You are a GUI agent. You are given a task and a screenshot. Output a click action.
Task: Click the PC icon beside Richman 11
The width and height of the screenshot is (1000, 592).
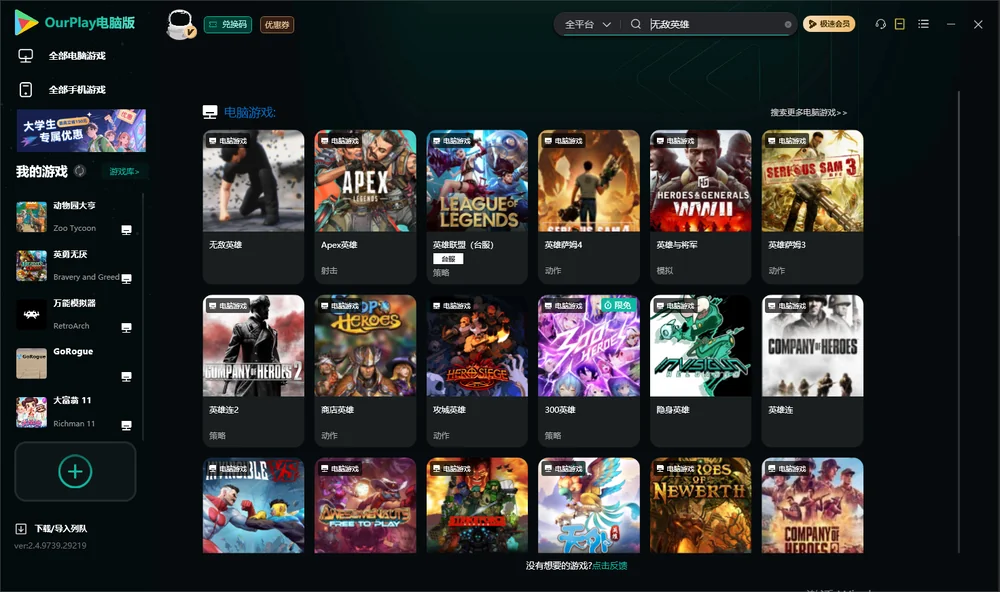point(126,426)
